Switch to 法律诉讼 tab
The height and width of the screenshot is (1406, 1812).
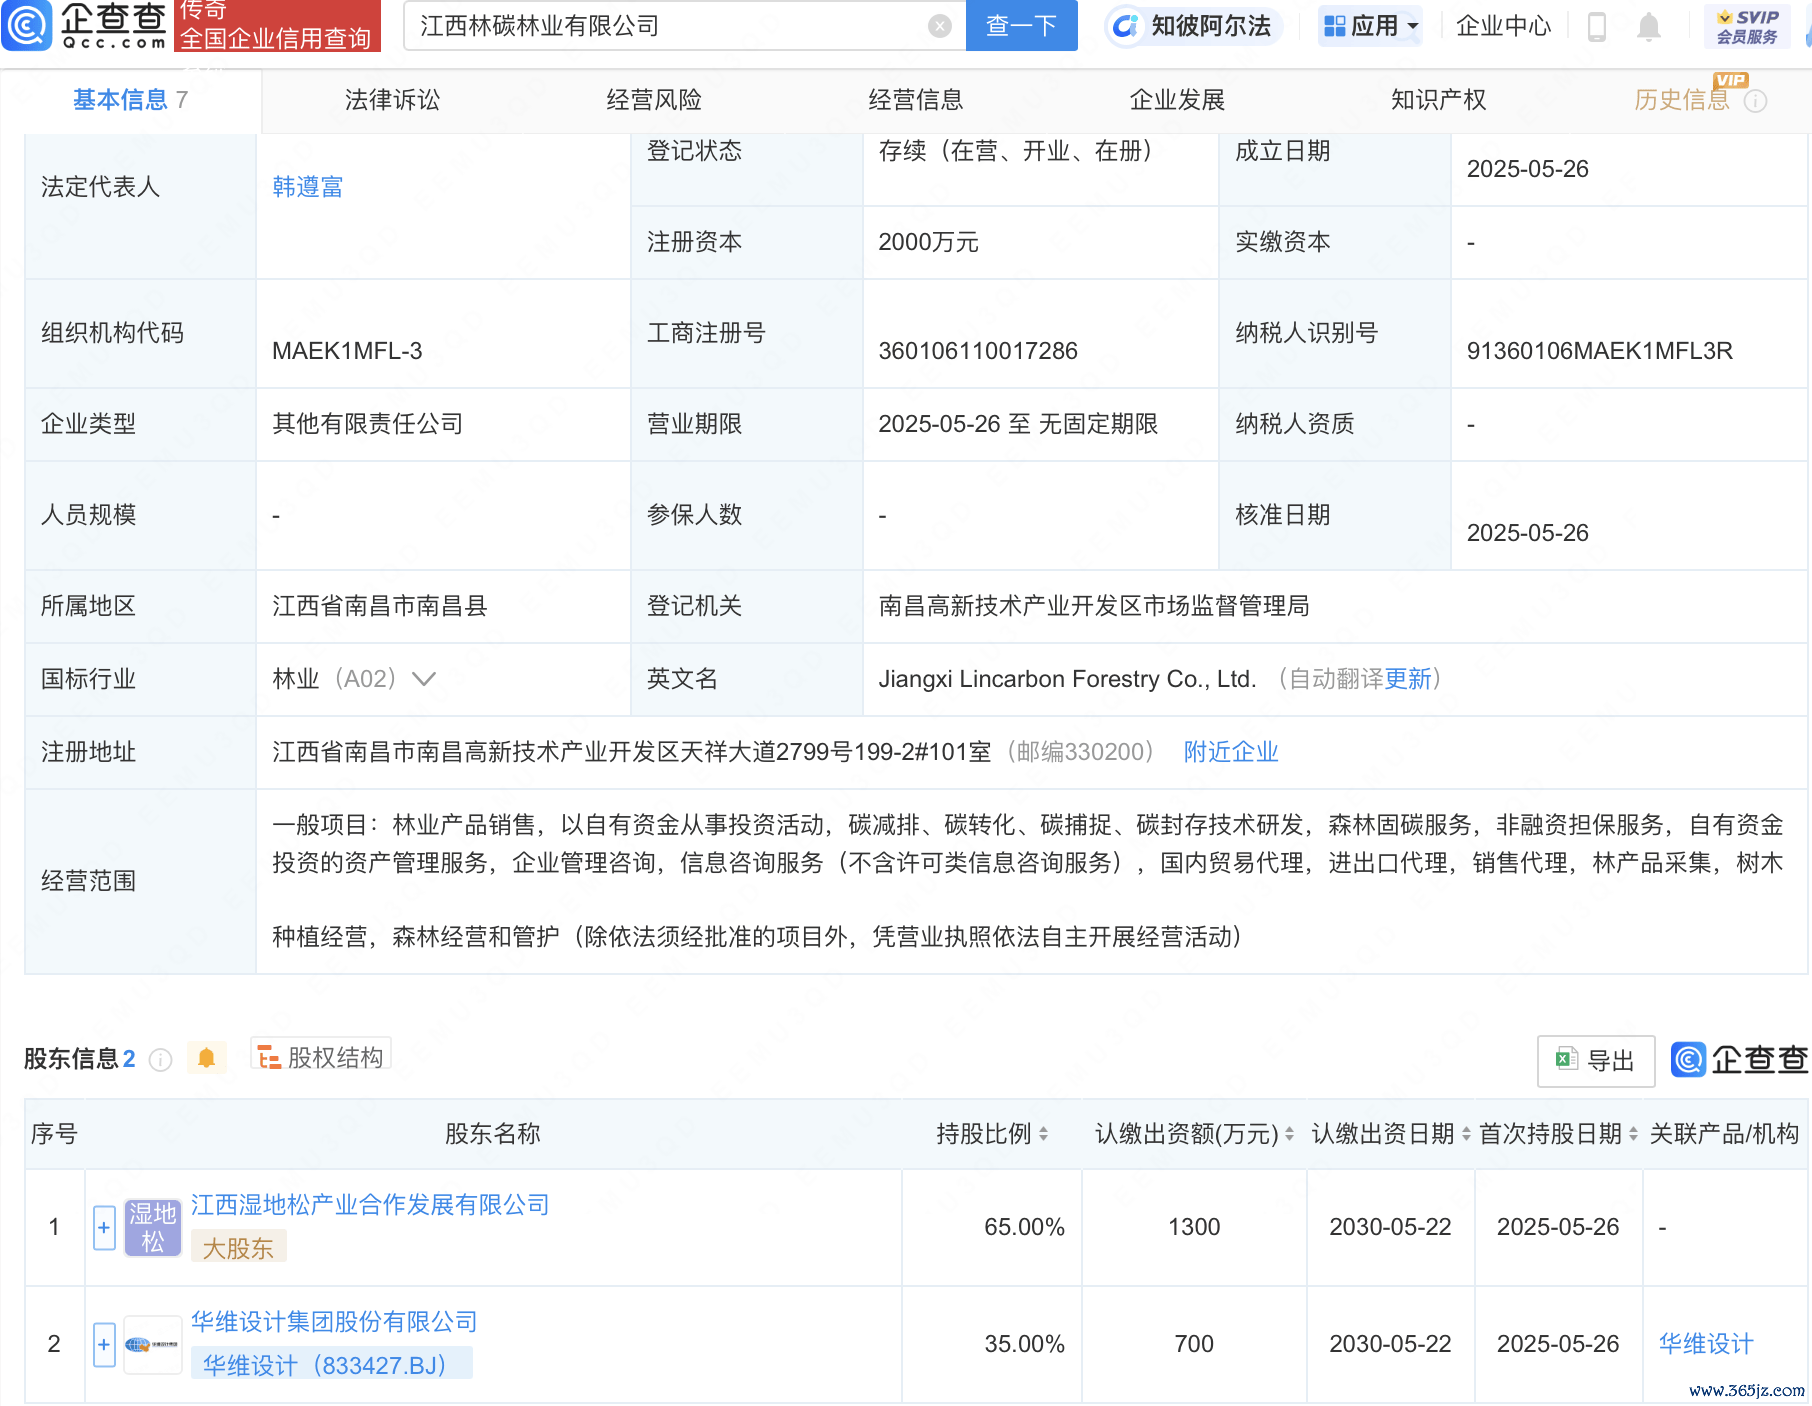pos(392,100)
